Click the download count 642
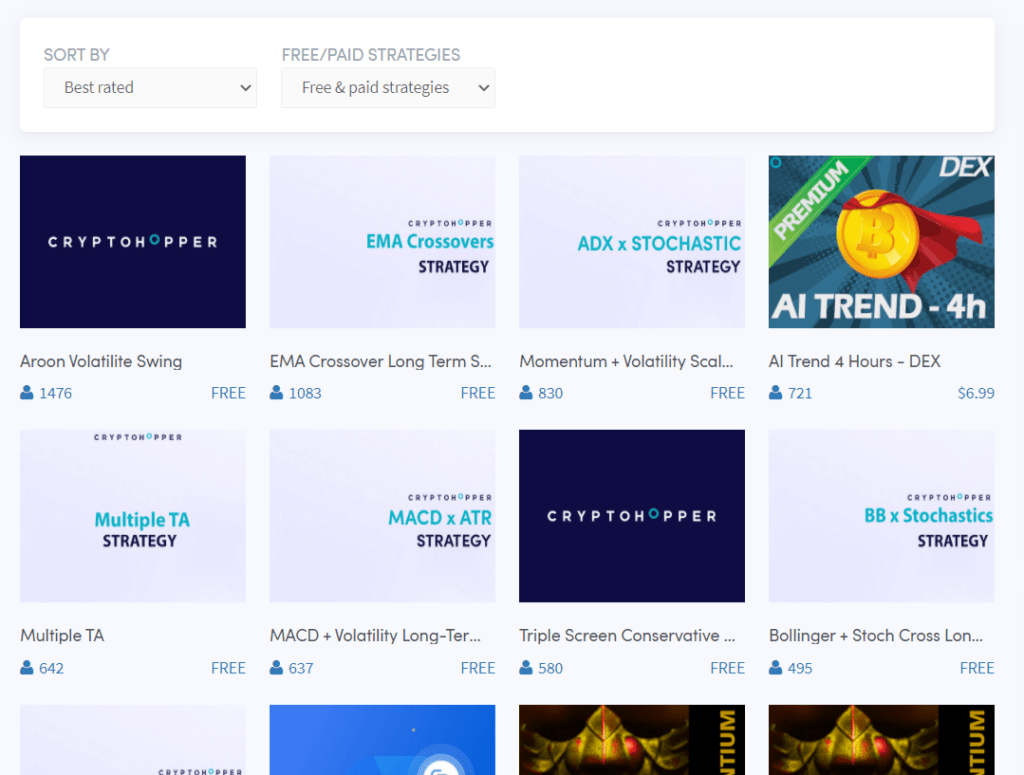The image size is (1024, 775). click(x=51, y=668)
